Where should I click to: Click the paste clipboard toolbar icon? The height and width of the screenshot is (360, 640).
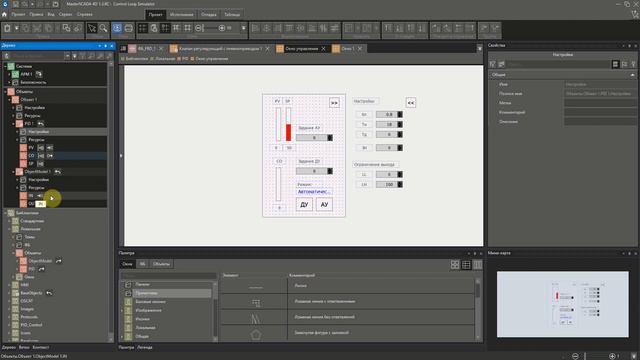coord(7,28)
